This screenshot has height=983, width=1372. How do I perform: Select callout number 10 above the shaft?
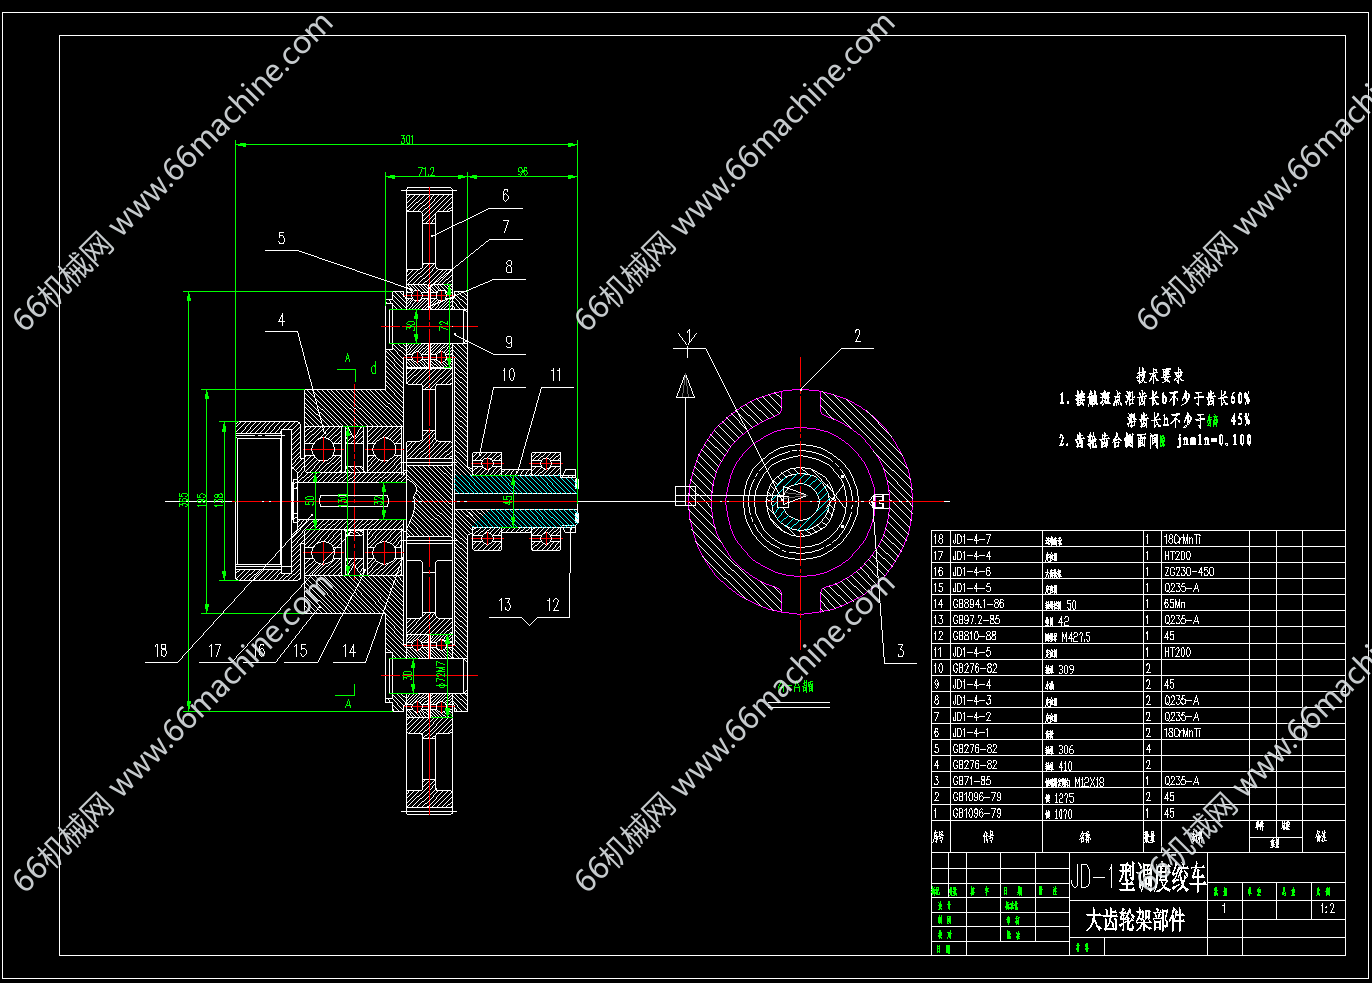point(509,375)
